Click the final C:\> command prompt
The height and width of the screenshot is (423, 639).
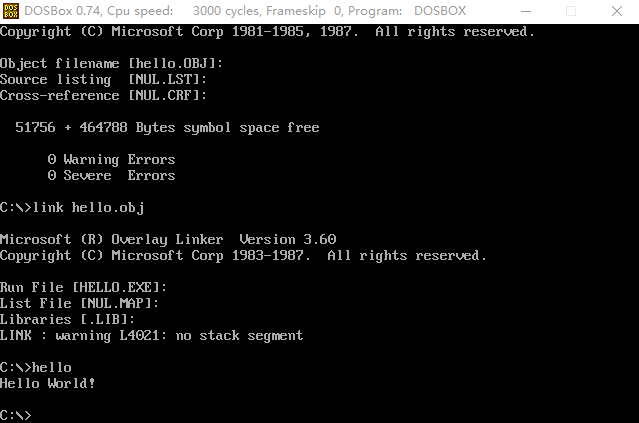[15, 415]
